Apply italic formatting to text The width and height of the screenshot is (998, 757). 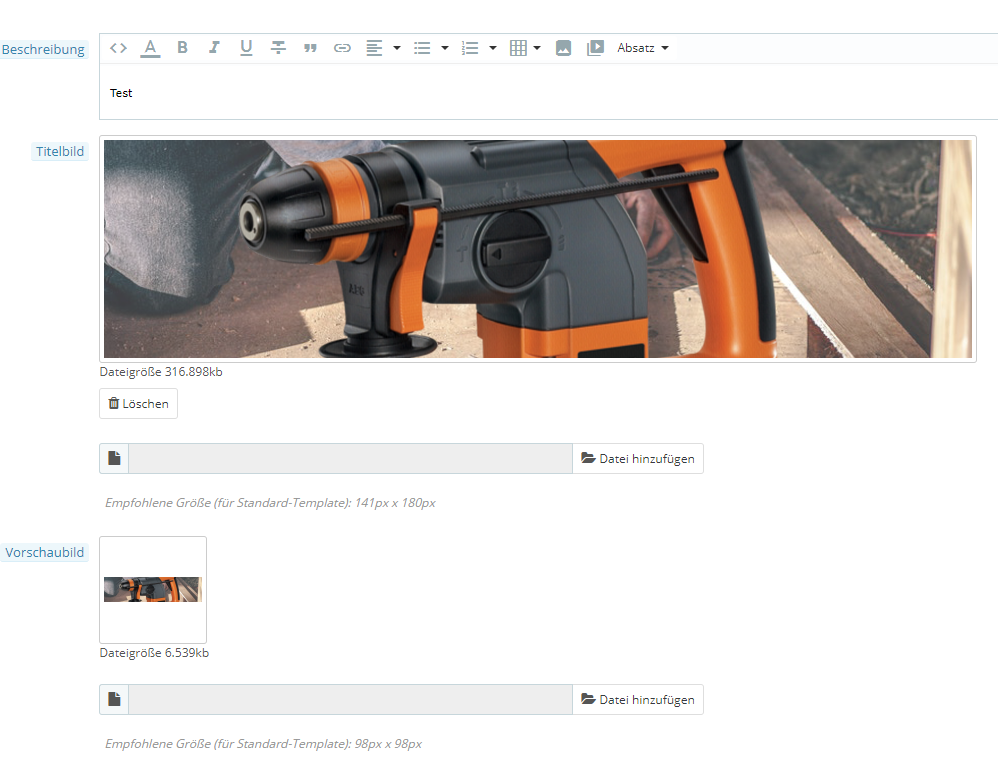(214, 48)
